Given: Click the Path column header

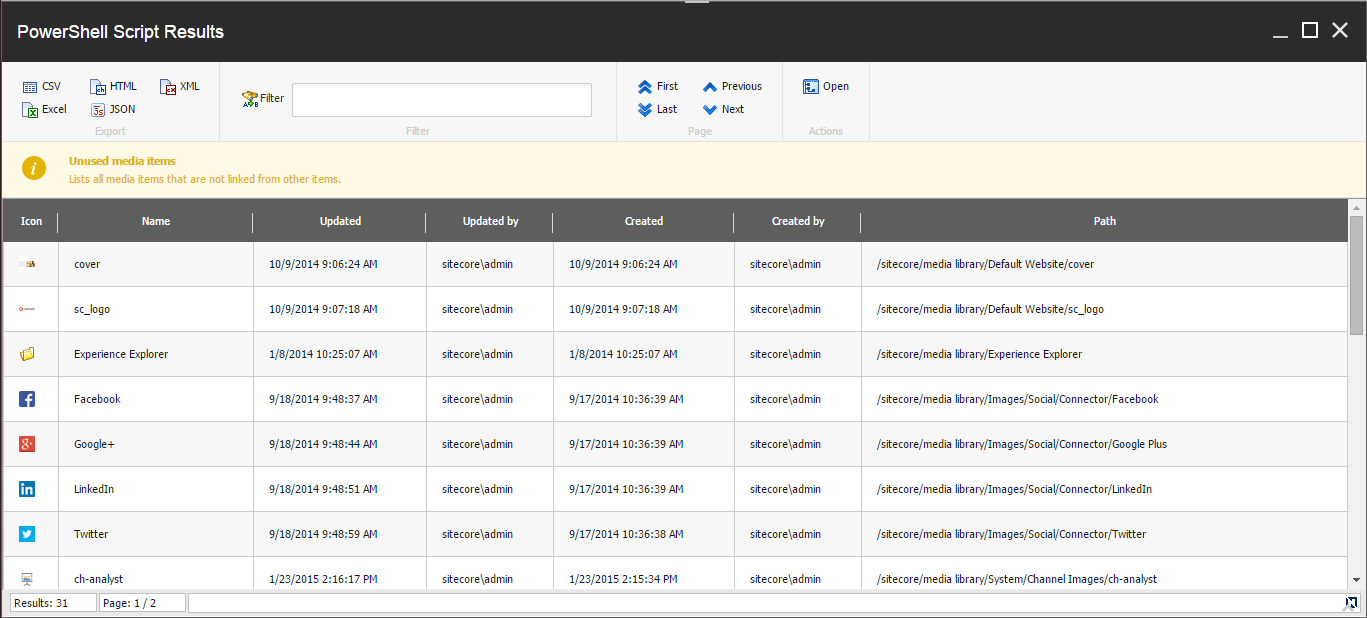Looking at the screenshot, I should tap(1104, 221).
